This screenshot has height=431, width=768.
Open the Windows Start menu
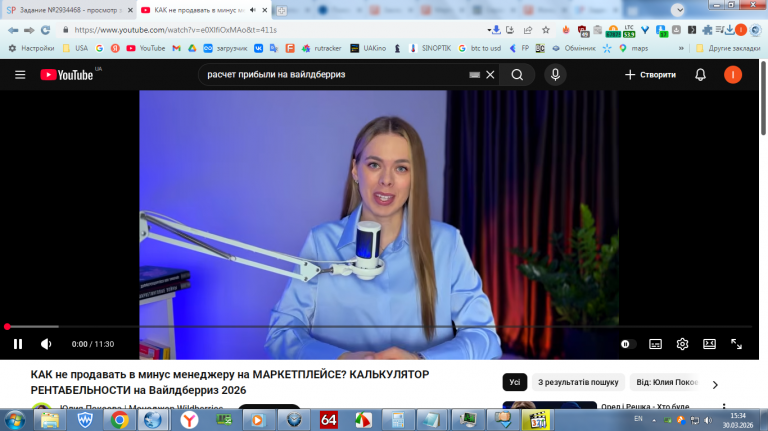point(15,420)
